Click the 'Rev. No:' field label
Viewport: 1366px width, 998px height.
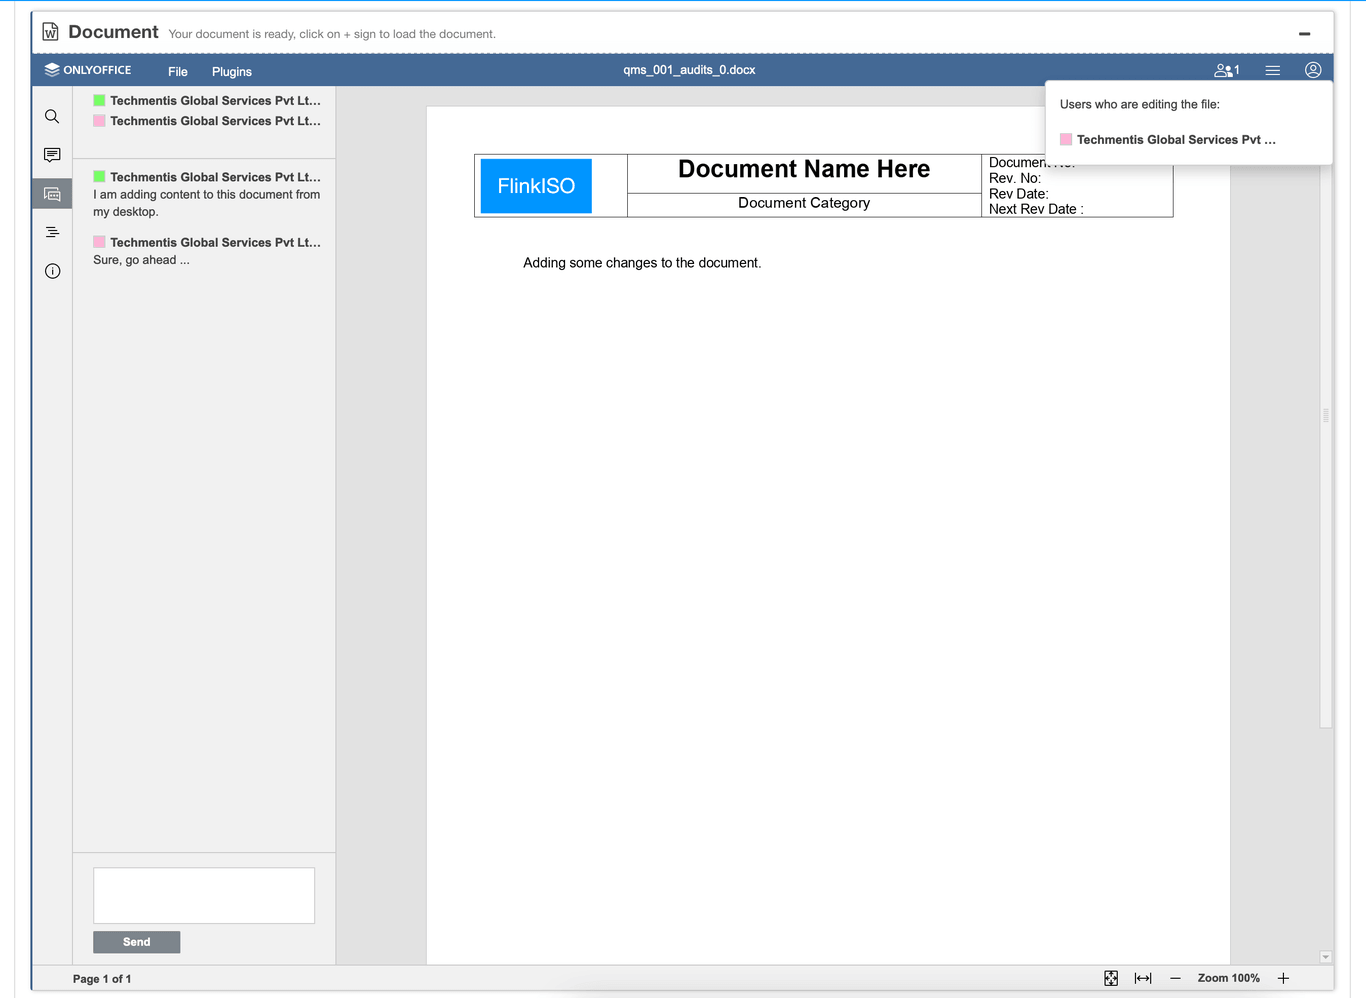point(1015,178)
